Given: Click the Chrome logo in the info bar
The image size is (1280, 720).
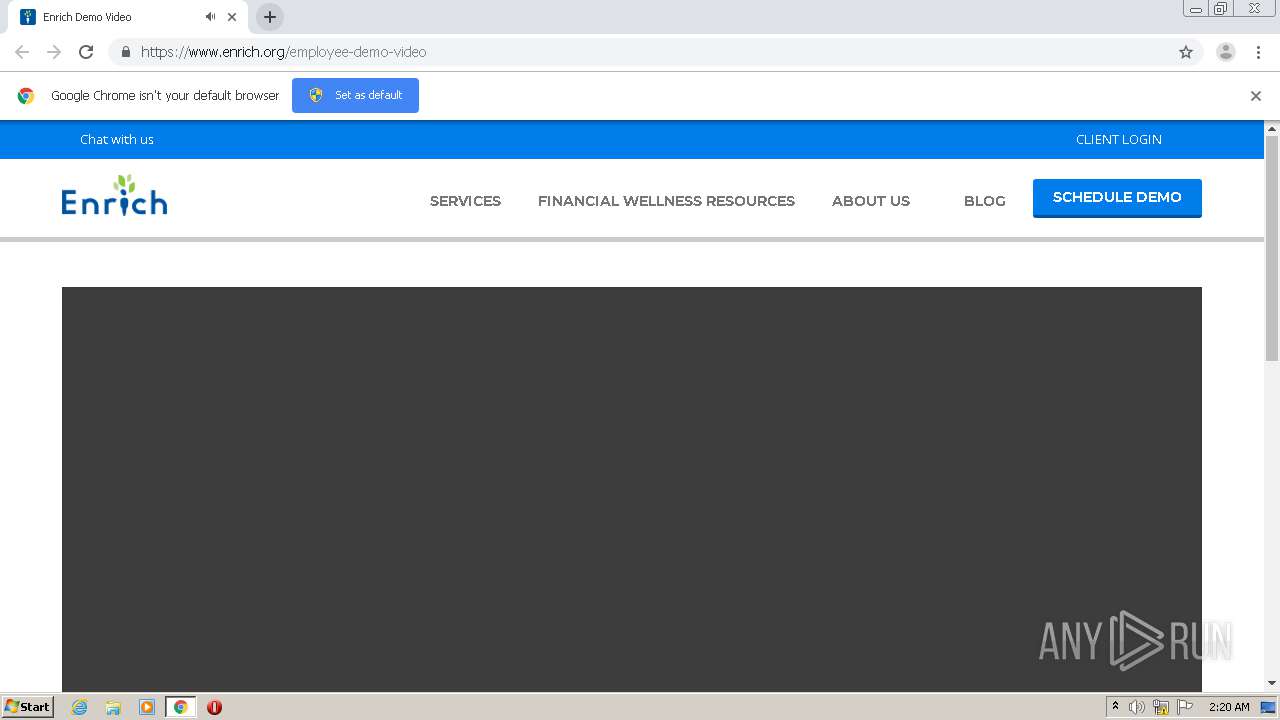Looking at the screenshot, I should coord(26,96).
